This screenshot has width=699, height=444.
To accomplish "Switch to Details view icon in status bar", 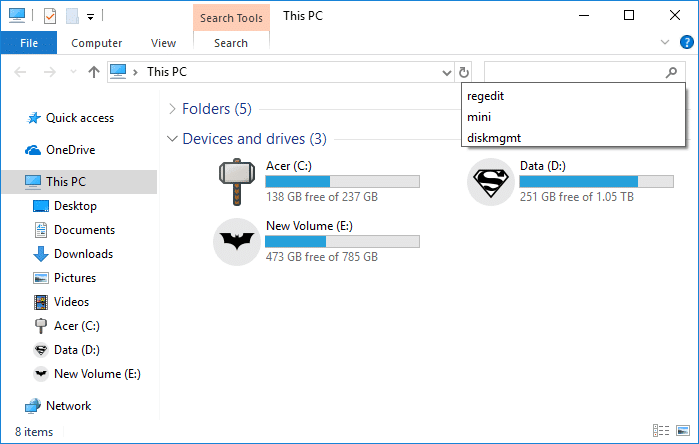I will [x=661, y=431].
